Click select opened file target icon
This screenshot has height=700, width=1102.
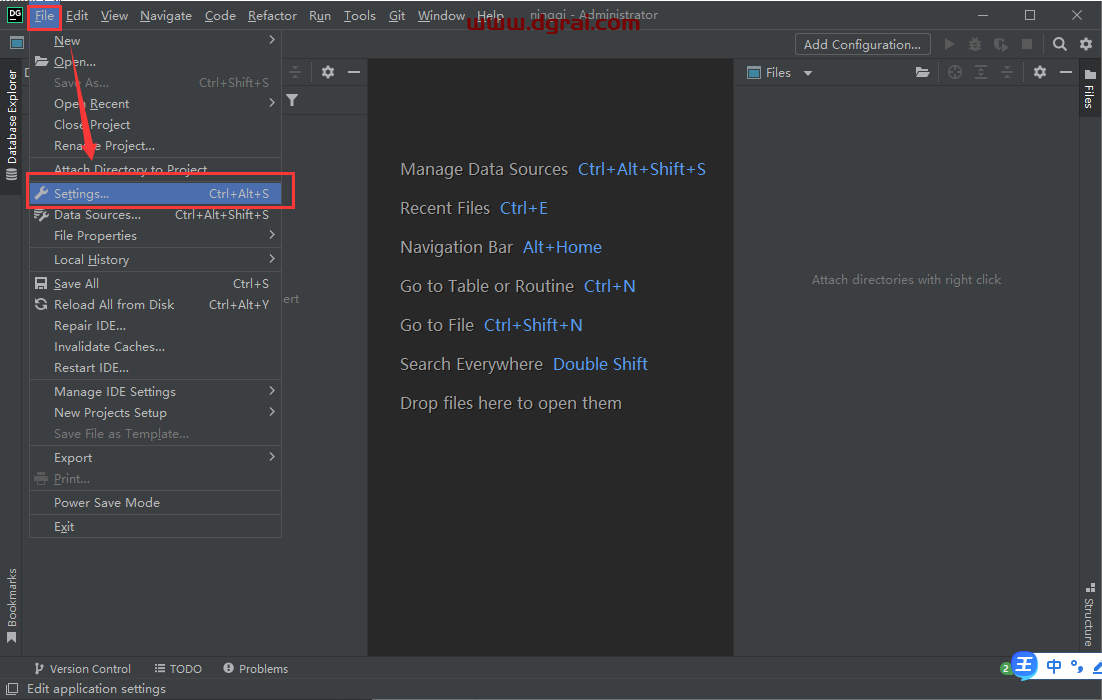[x=954, y=72]
